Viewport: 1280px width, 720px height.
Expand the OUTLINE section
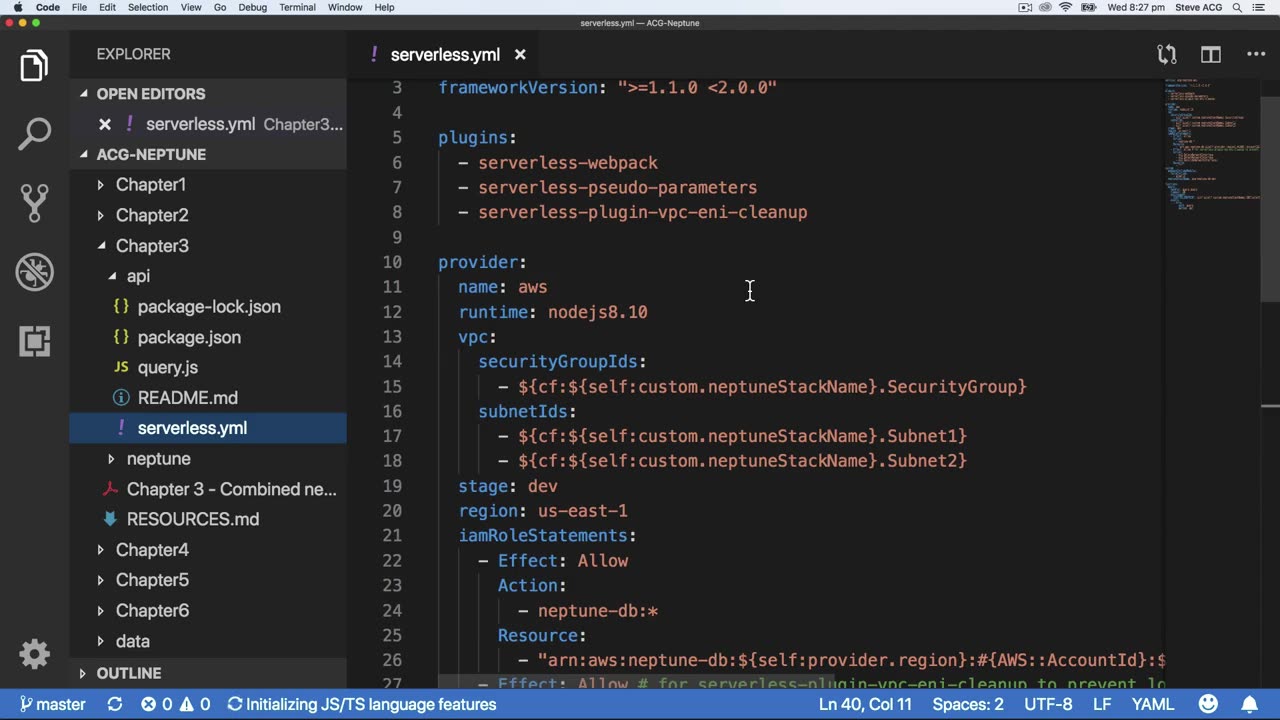(x=128, y=673)
